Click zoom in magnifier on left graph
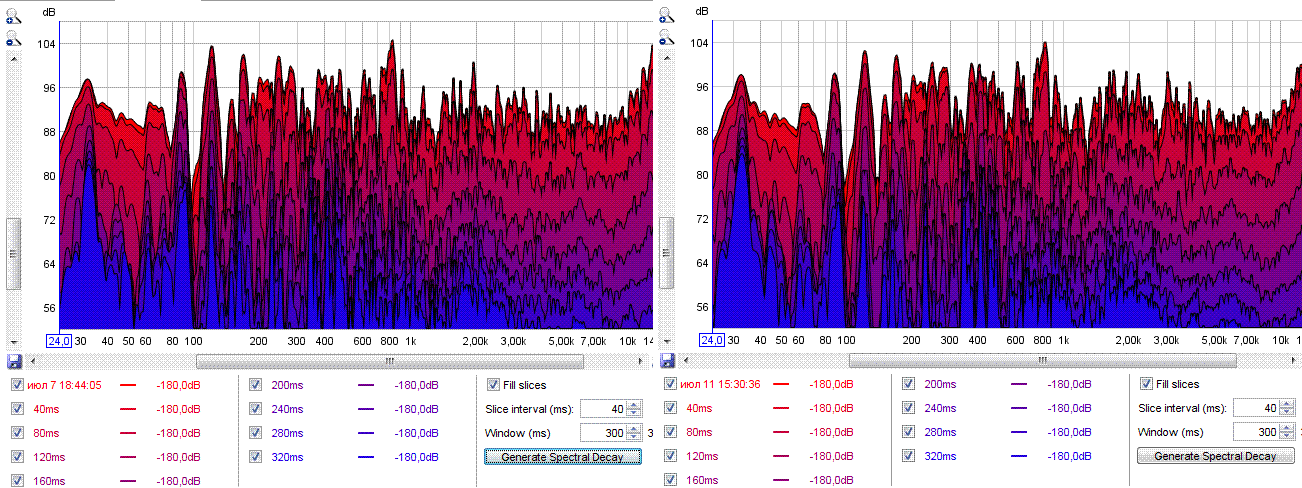1302x488 pixels. click(14, 15)
